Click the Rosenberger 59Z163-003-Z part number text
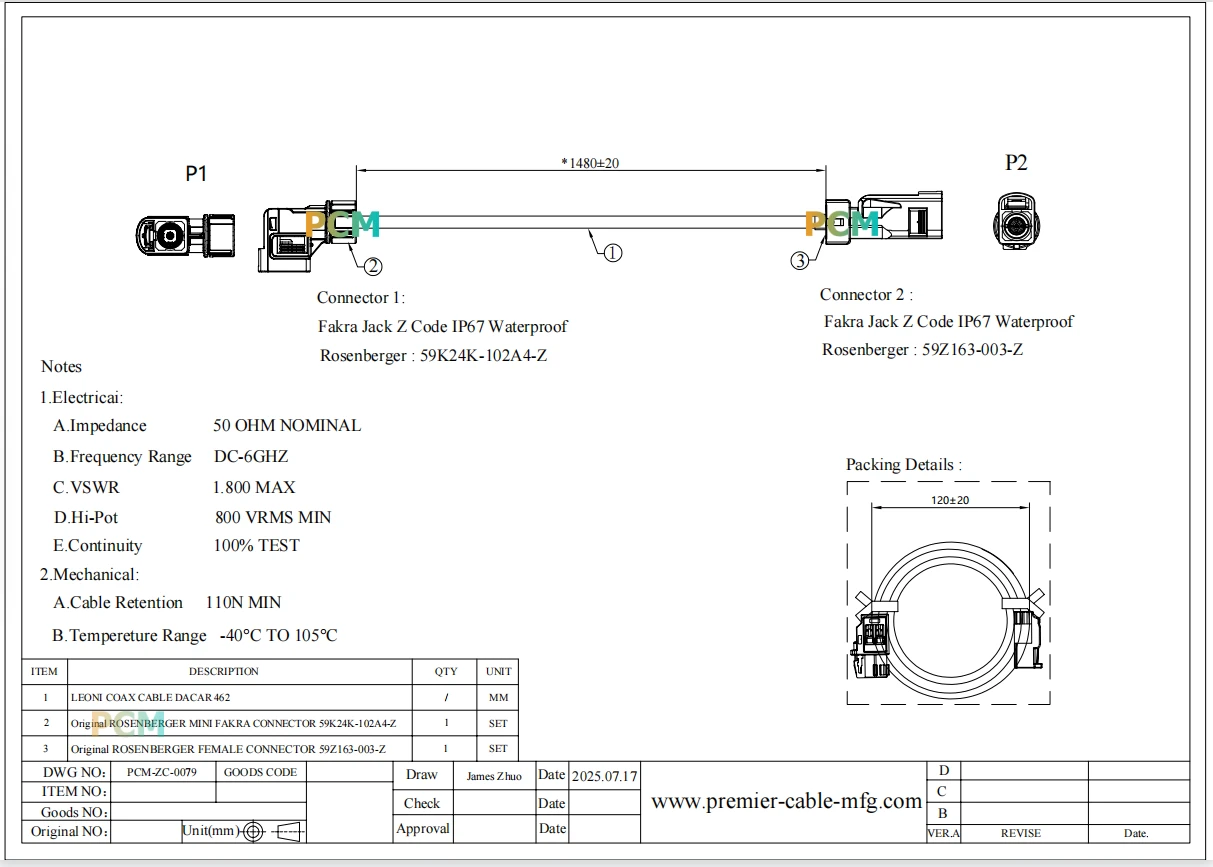1213x867 pixels. [x=922, y=349]
